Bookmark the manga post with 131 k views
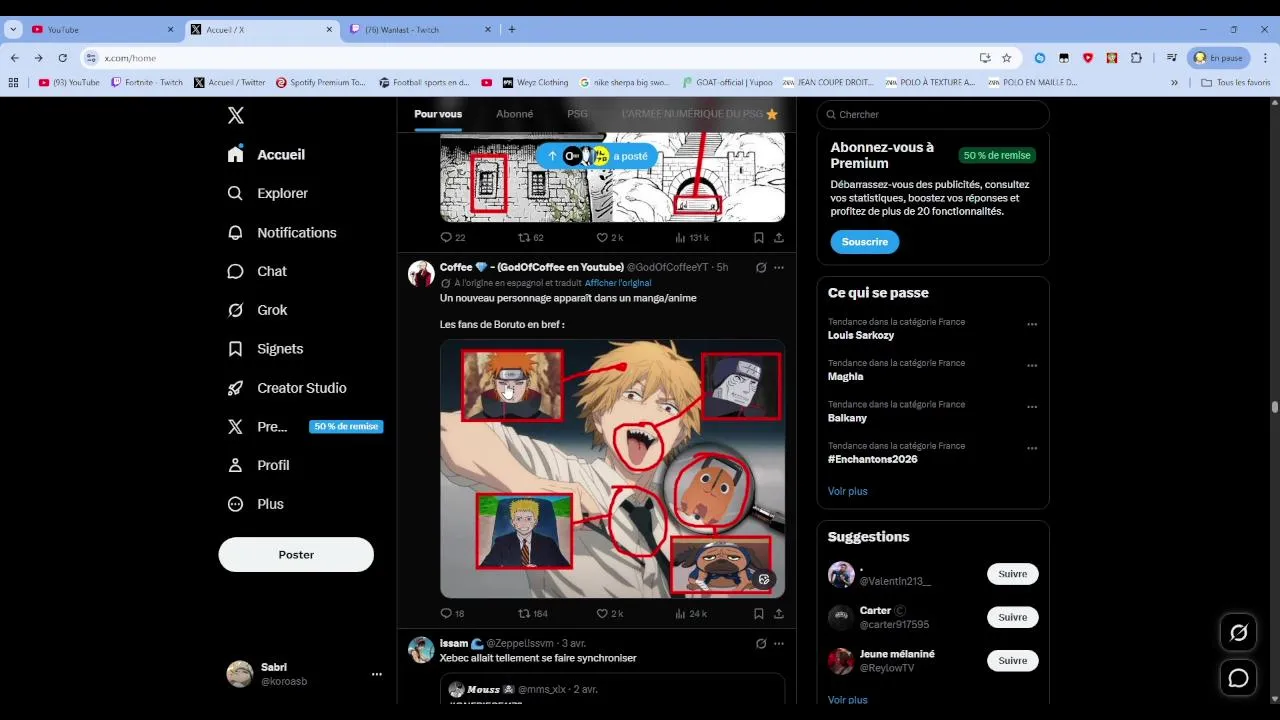Viewport: 1280px width, 720px height. coord(759,237)
